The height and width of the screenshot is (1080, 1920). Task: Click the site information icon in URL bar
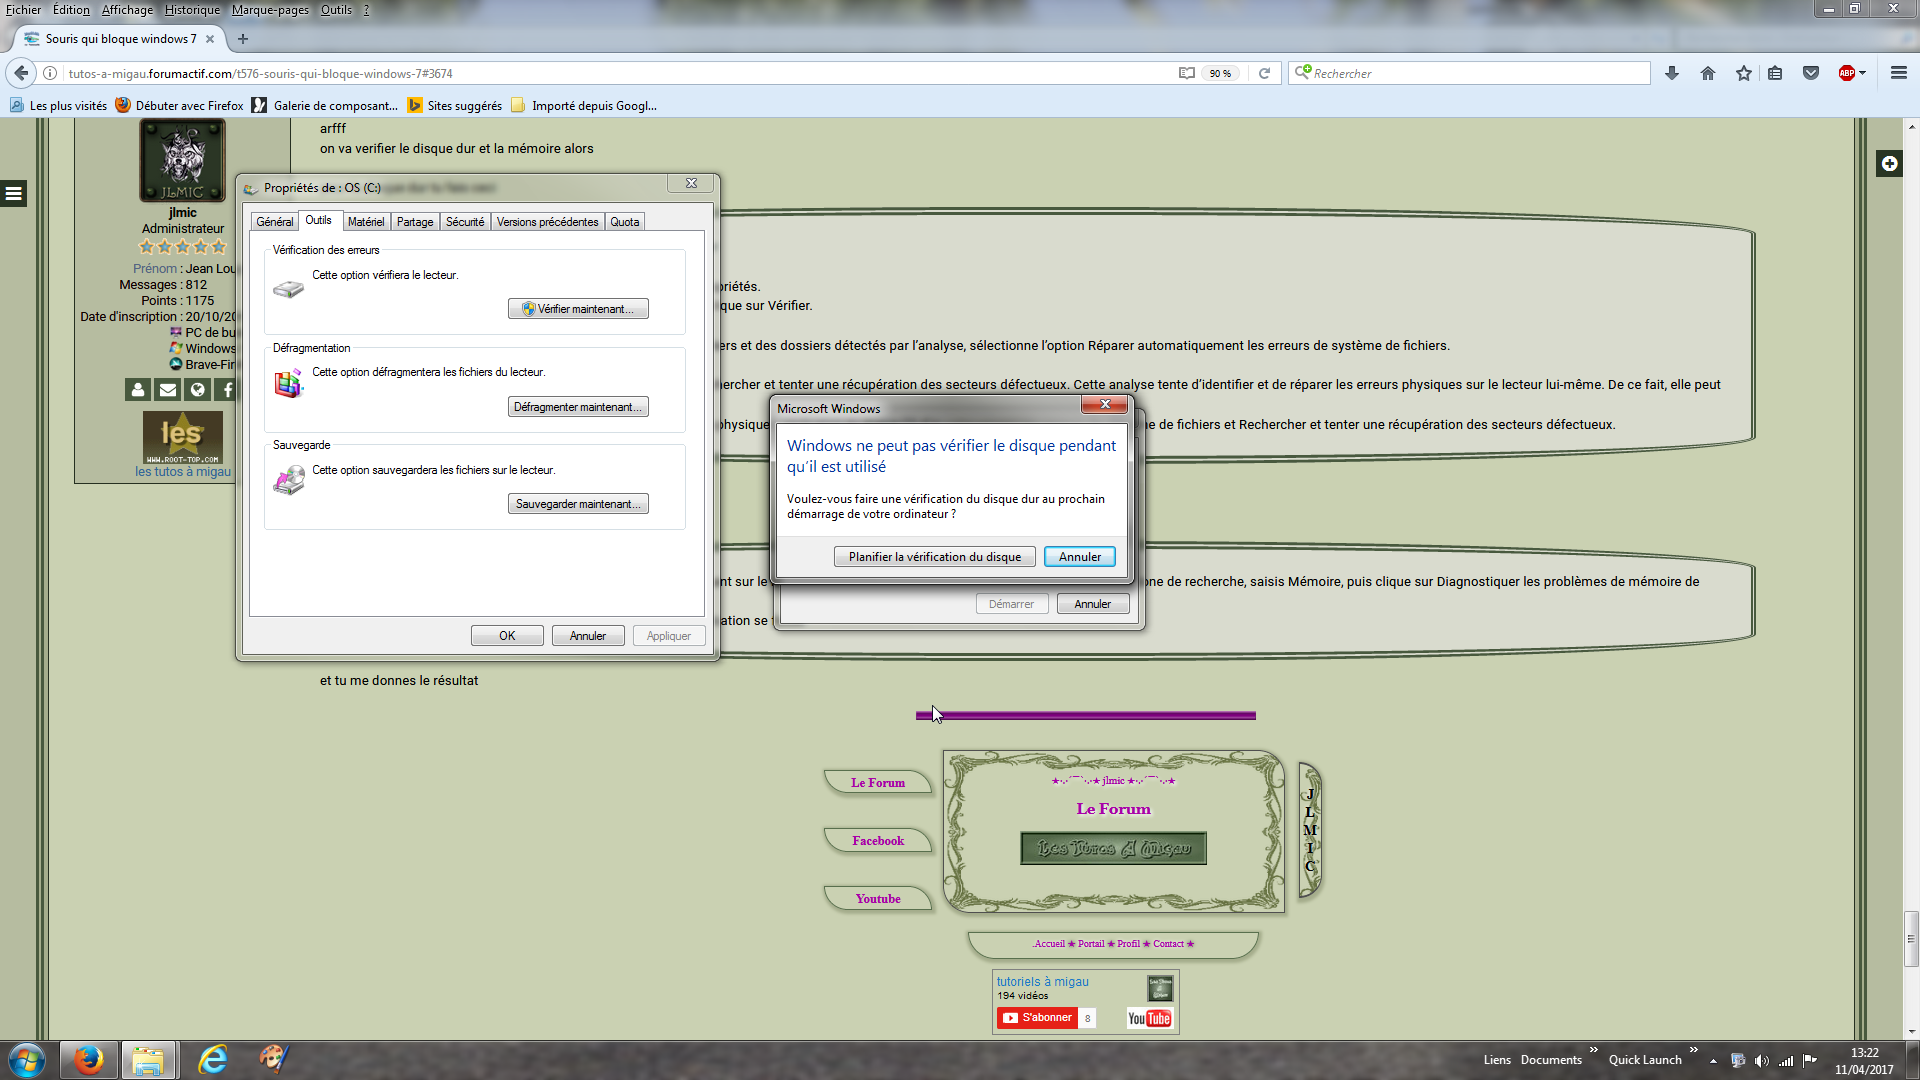[50, 73]
